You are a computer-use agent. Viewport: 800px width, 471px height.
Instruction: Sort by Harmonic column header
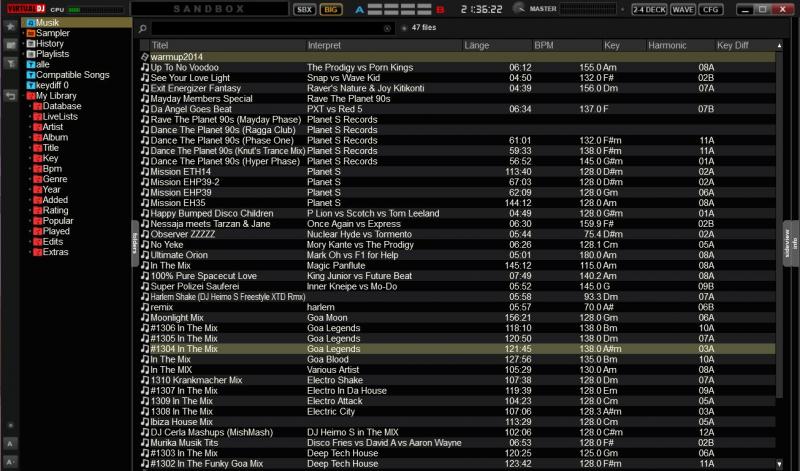667,46
